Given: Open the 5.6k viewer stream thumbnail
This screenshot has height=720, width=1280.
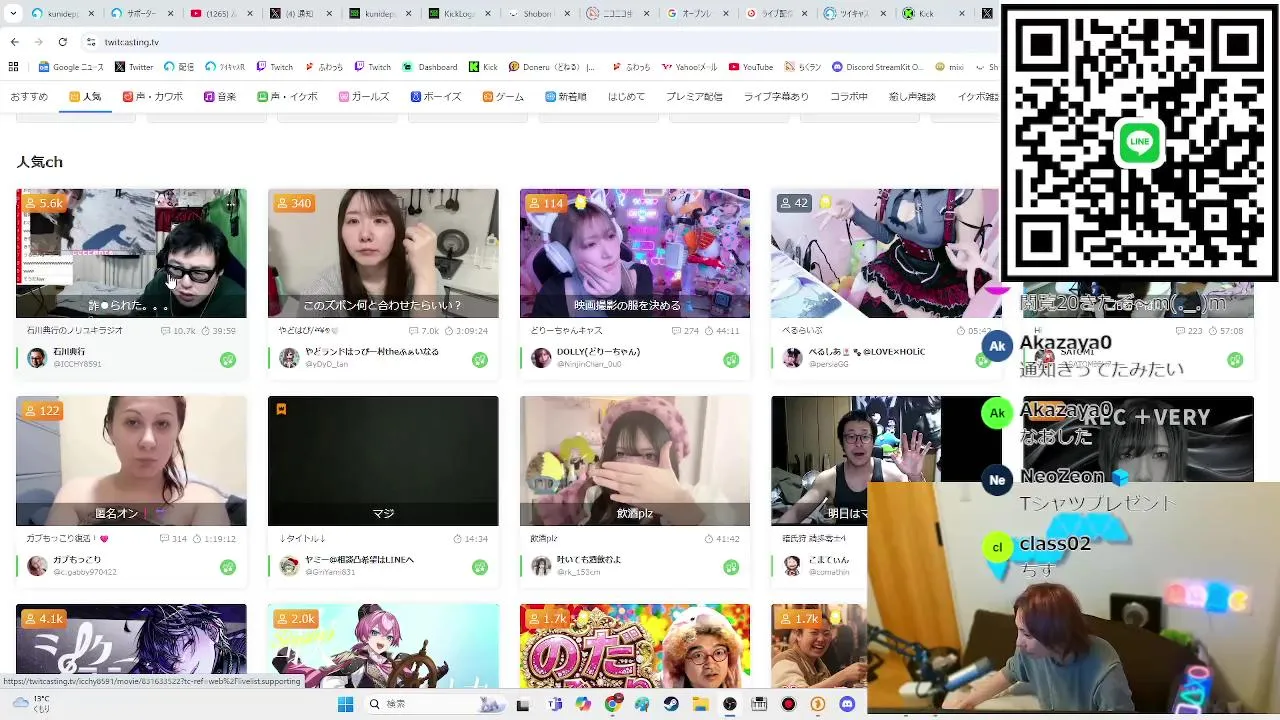Looking at the screenshot, I should pos(131,253).
